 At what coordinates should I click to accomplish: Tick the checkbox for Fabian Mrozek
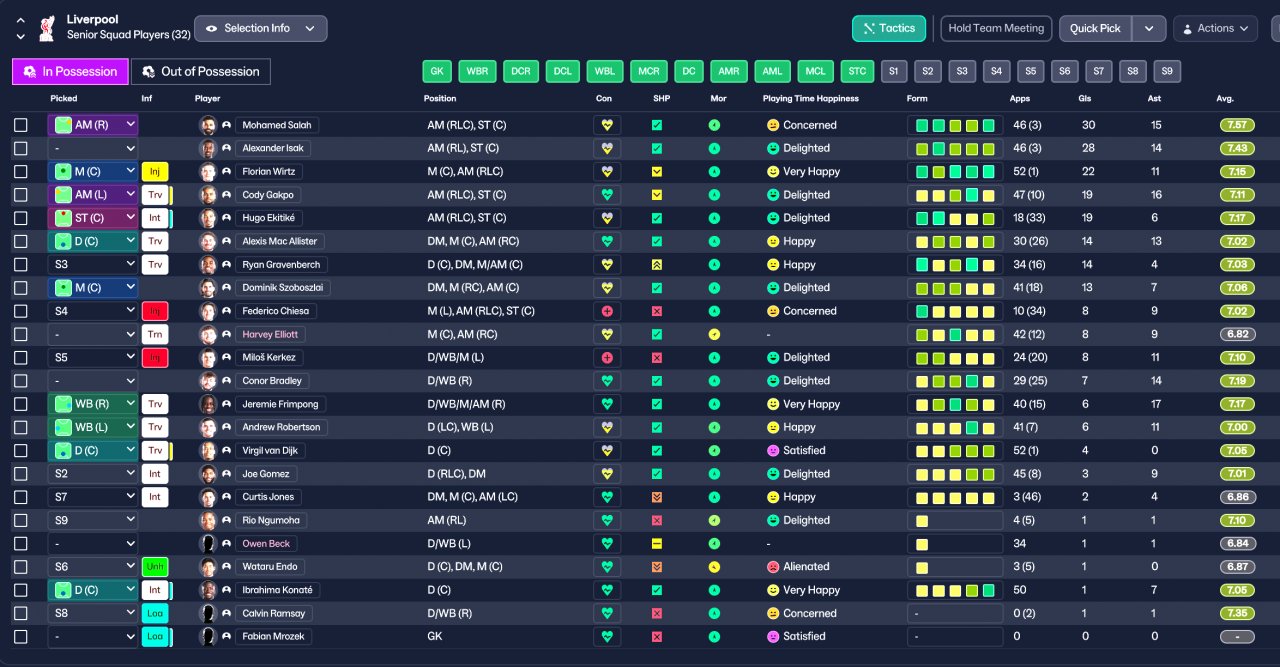21,636
